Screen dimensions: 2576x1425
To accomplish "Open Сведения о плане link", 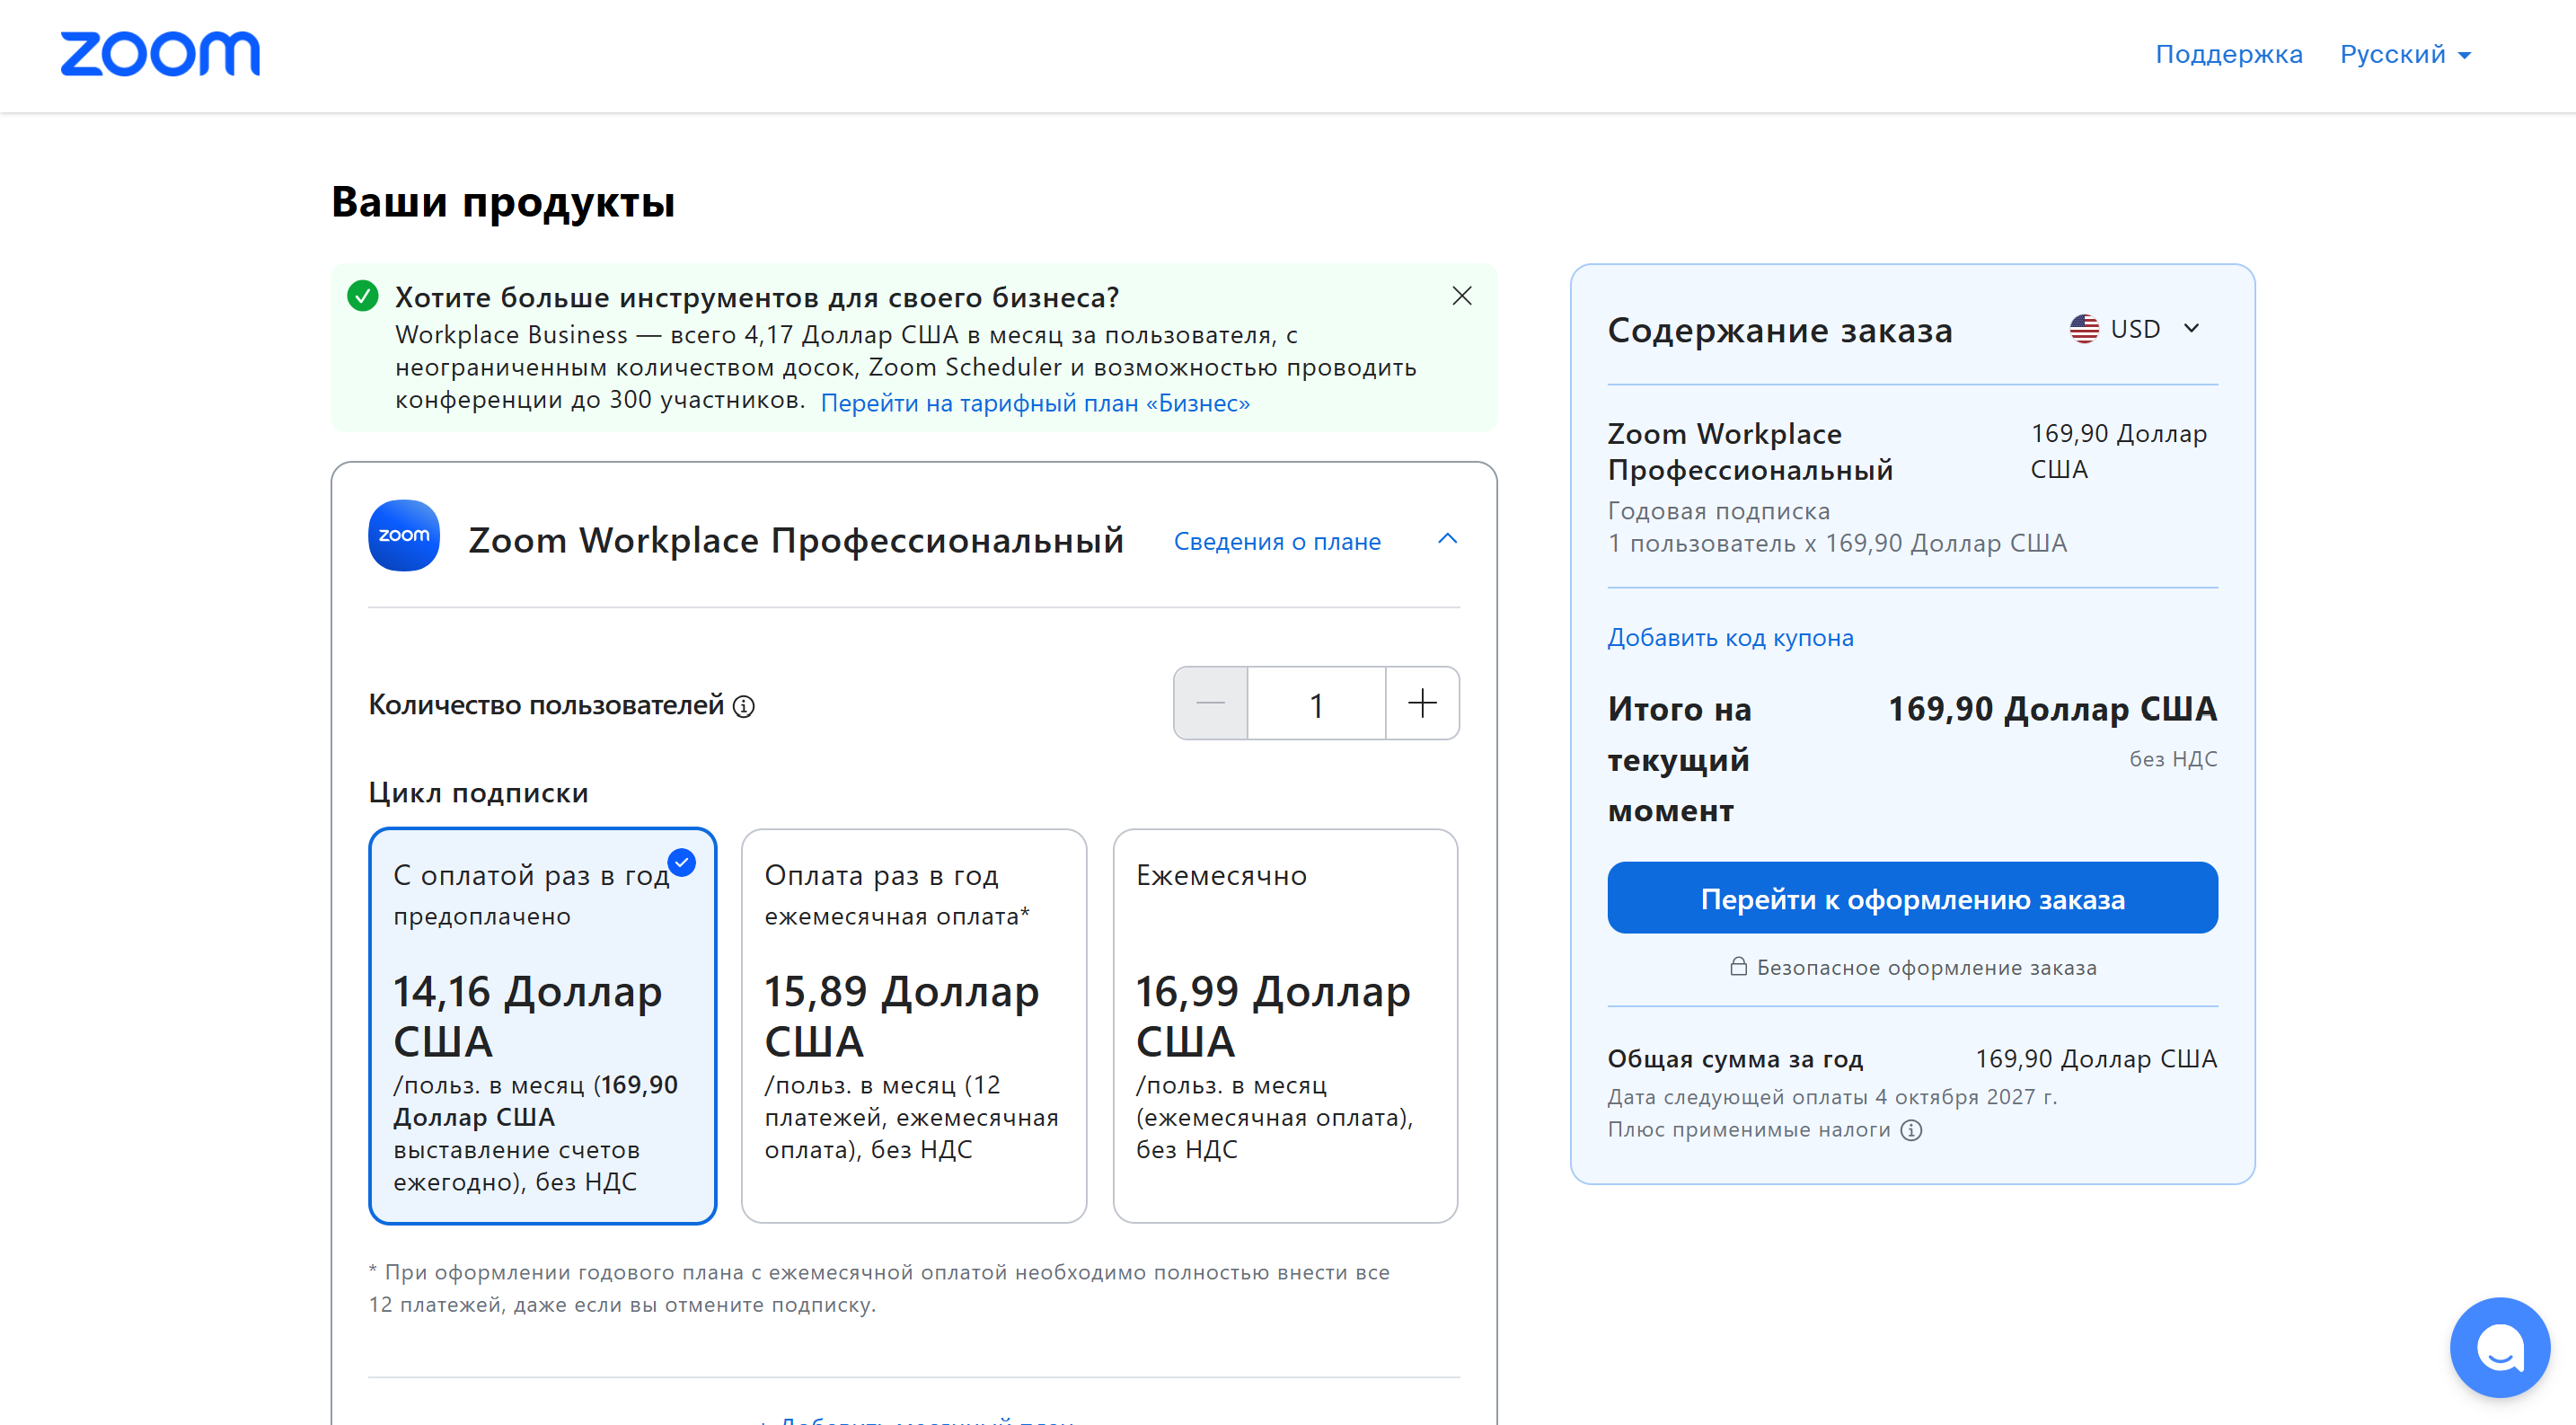I will tap(1277, 541).
